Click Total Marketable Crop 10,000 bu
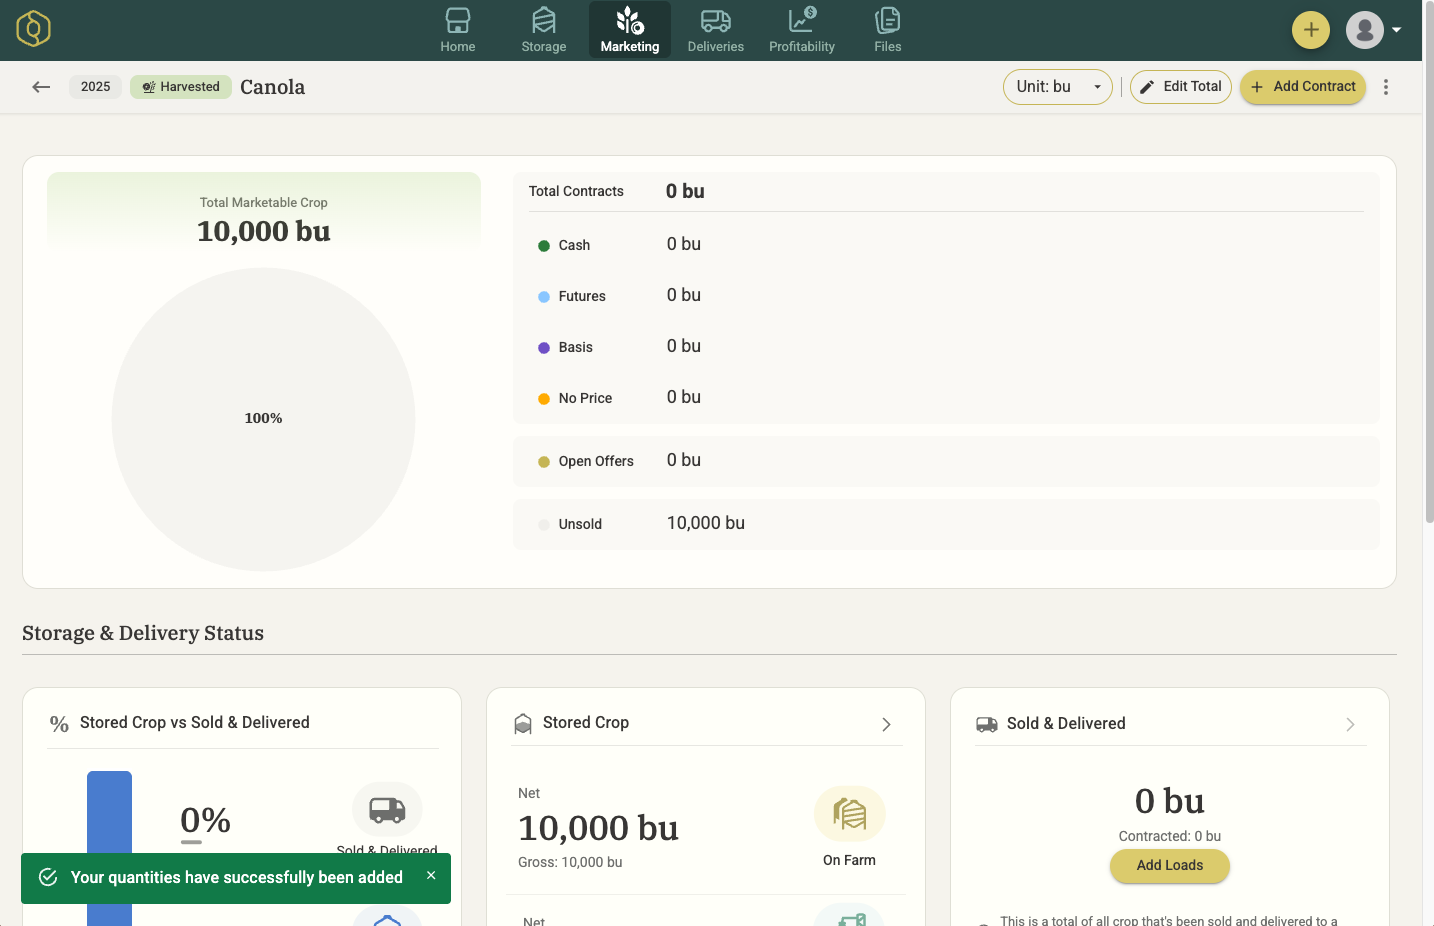1434x926 pixels. [264, 220]
